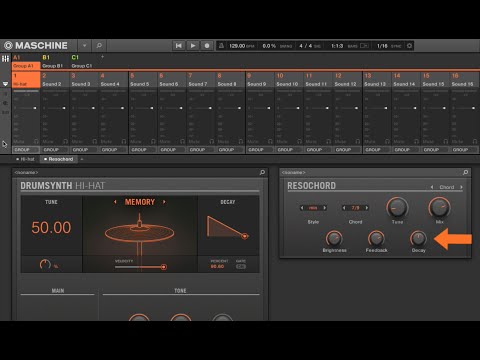Image resolution: width=480 pixels, height=360 pixels.
Task: Mute the Sound 2 channel
Action: pos(48,142)
